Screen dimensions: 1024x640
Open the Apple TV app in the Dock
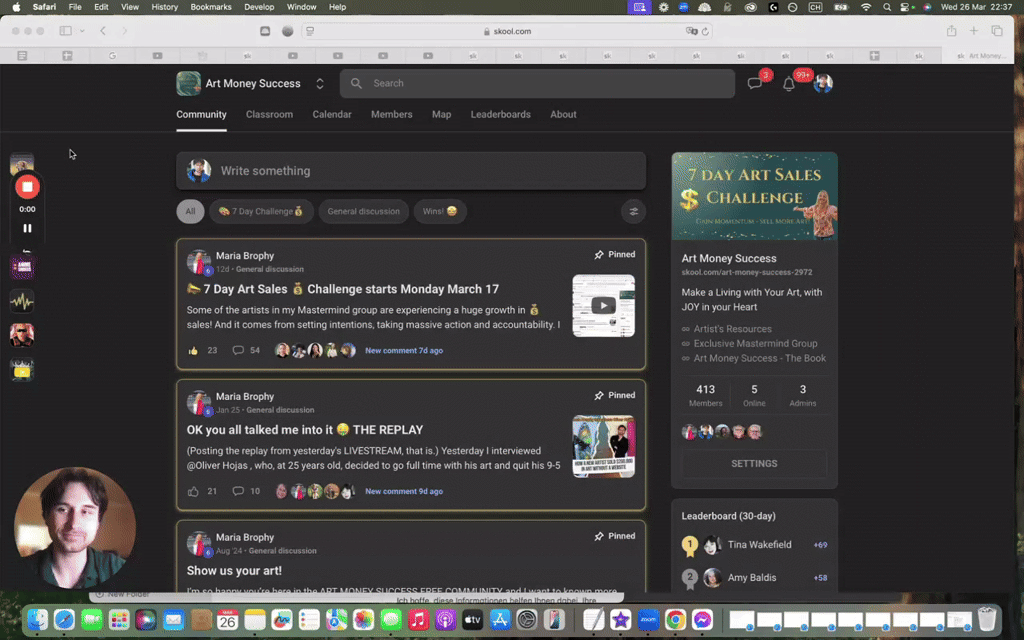[472, 619]
